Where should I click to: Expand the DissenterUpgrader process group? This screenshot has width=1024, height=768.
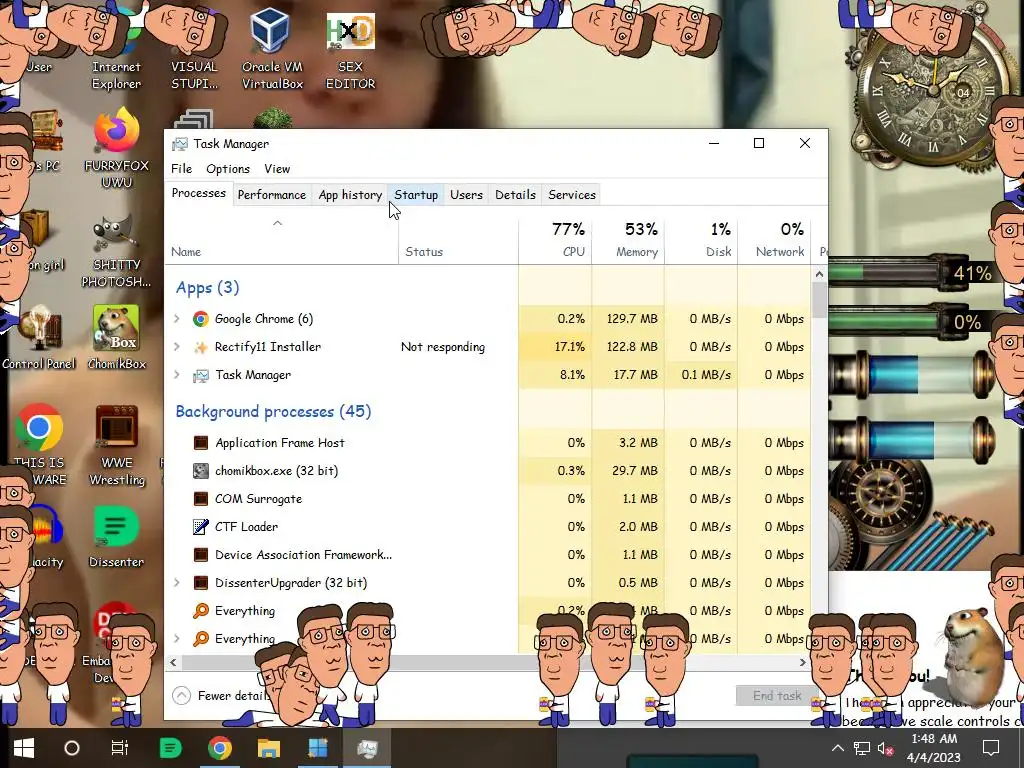[x=176, y=583]
